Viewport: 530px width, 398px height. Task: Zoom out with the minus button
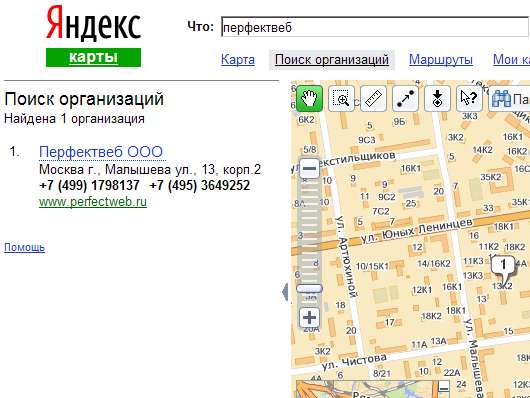coord(309,168)
